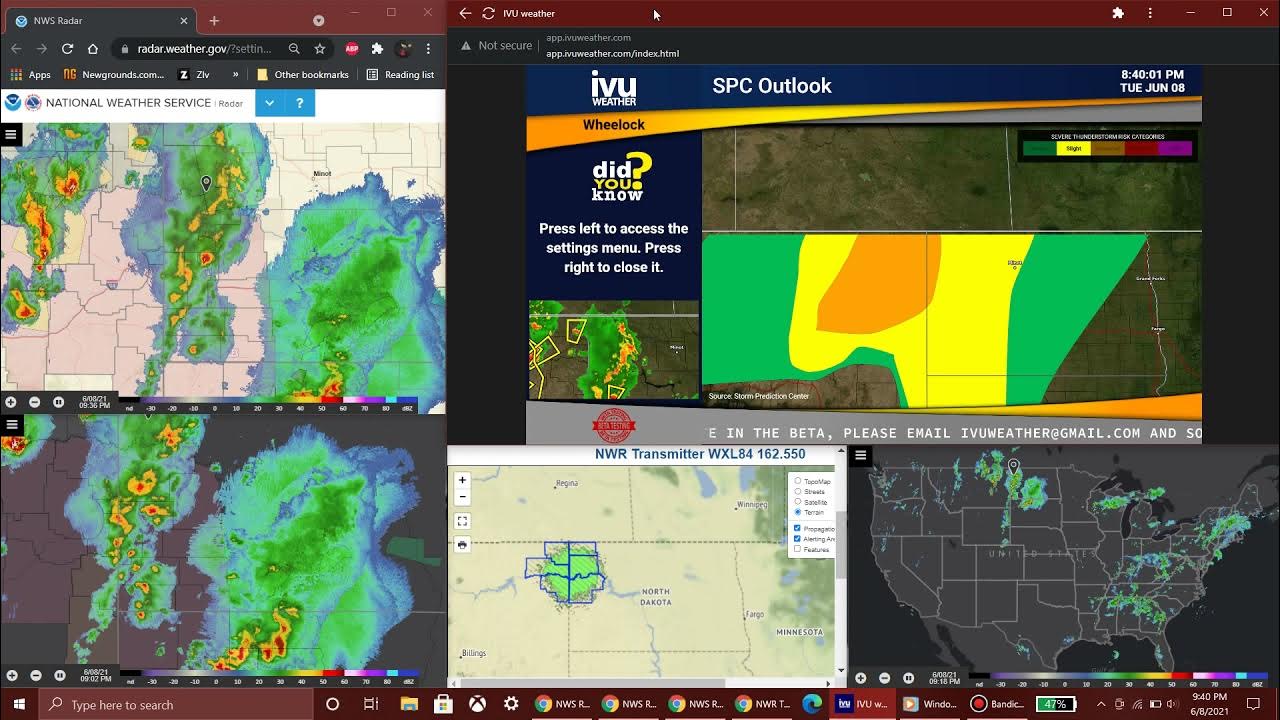Click the zoom magnifier icon in address bar
Viewport: 1280px width, 720px height.
[294, 48]
